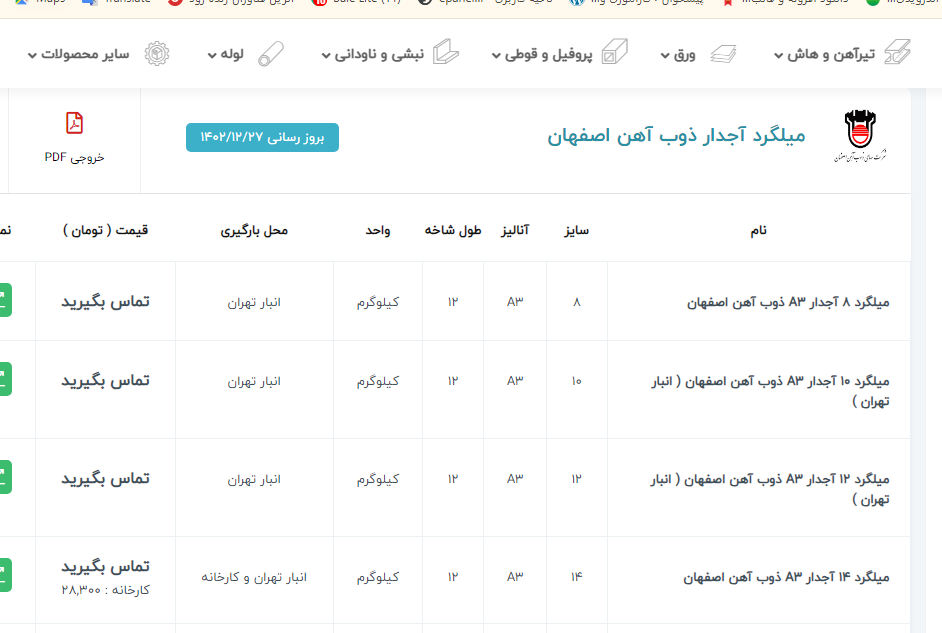
Task: Click the I-beam icon beside تیرآهن و هاش
Action: click(x=897, y=53)
